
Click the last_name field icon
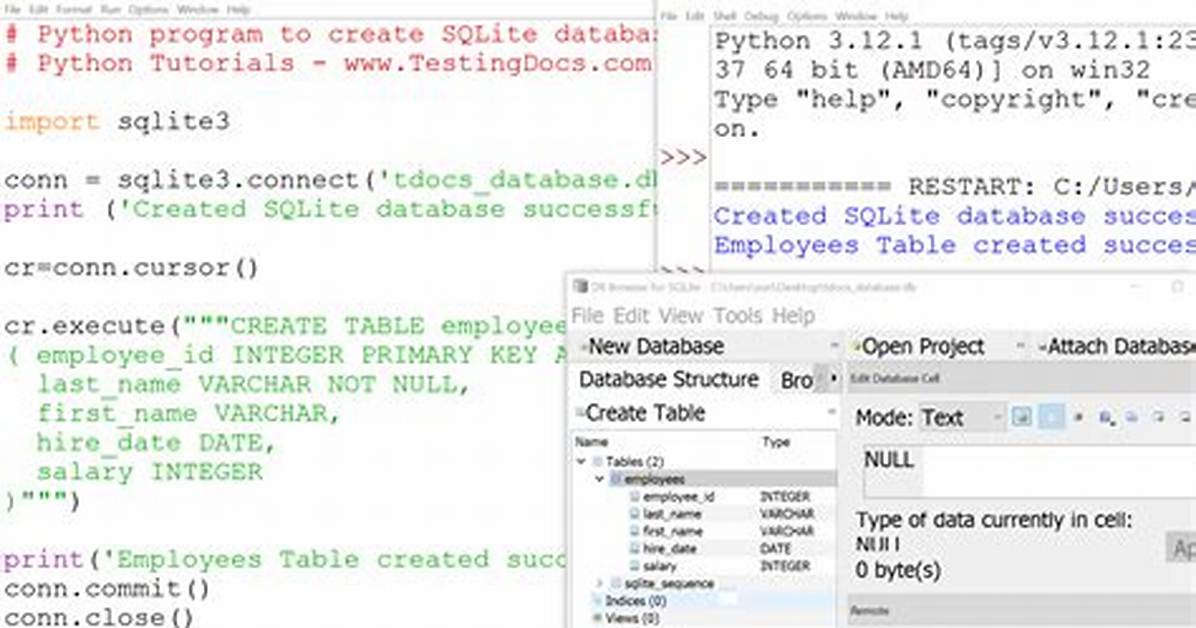pos(635,514)
